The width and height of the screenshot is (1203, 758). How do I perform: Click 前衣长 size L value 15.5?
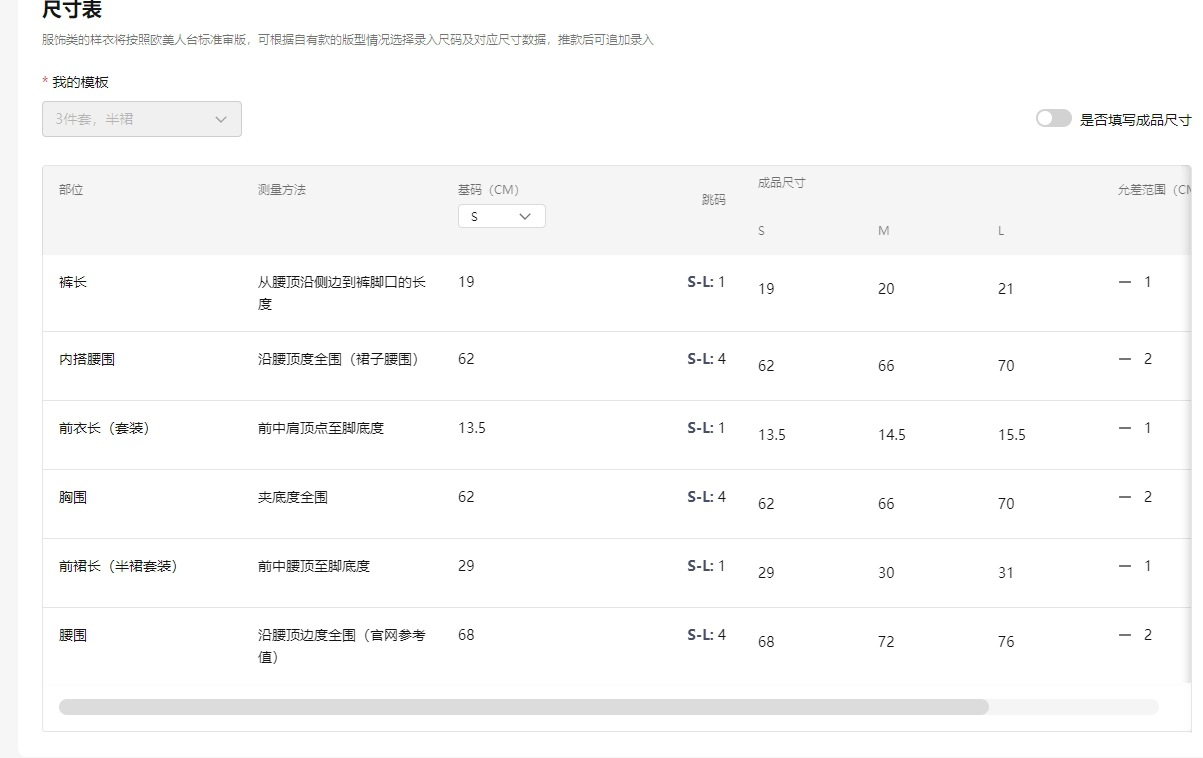pos(1011,435)
